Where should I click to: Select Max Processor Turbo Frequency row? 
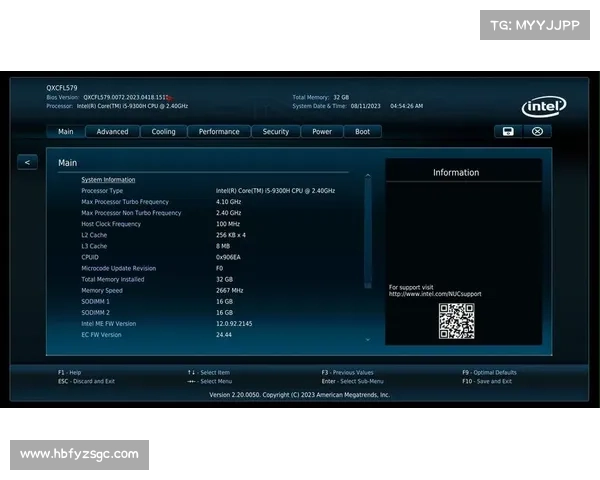[161, 202]
